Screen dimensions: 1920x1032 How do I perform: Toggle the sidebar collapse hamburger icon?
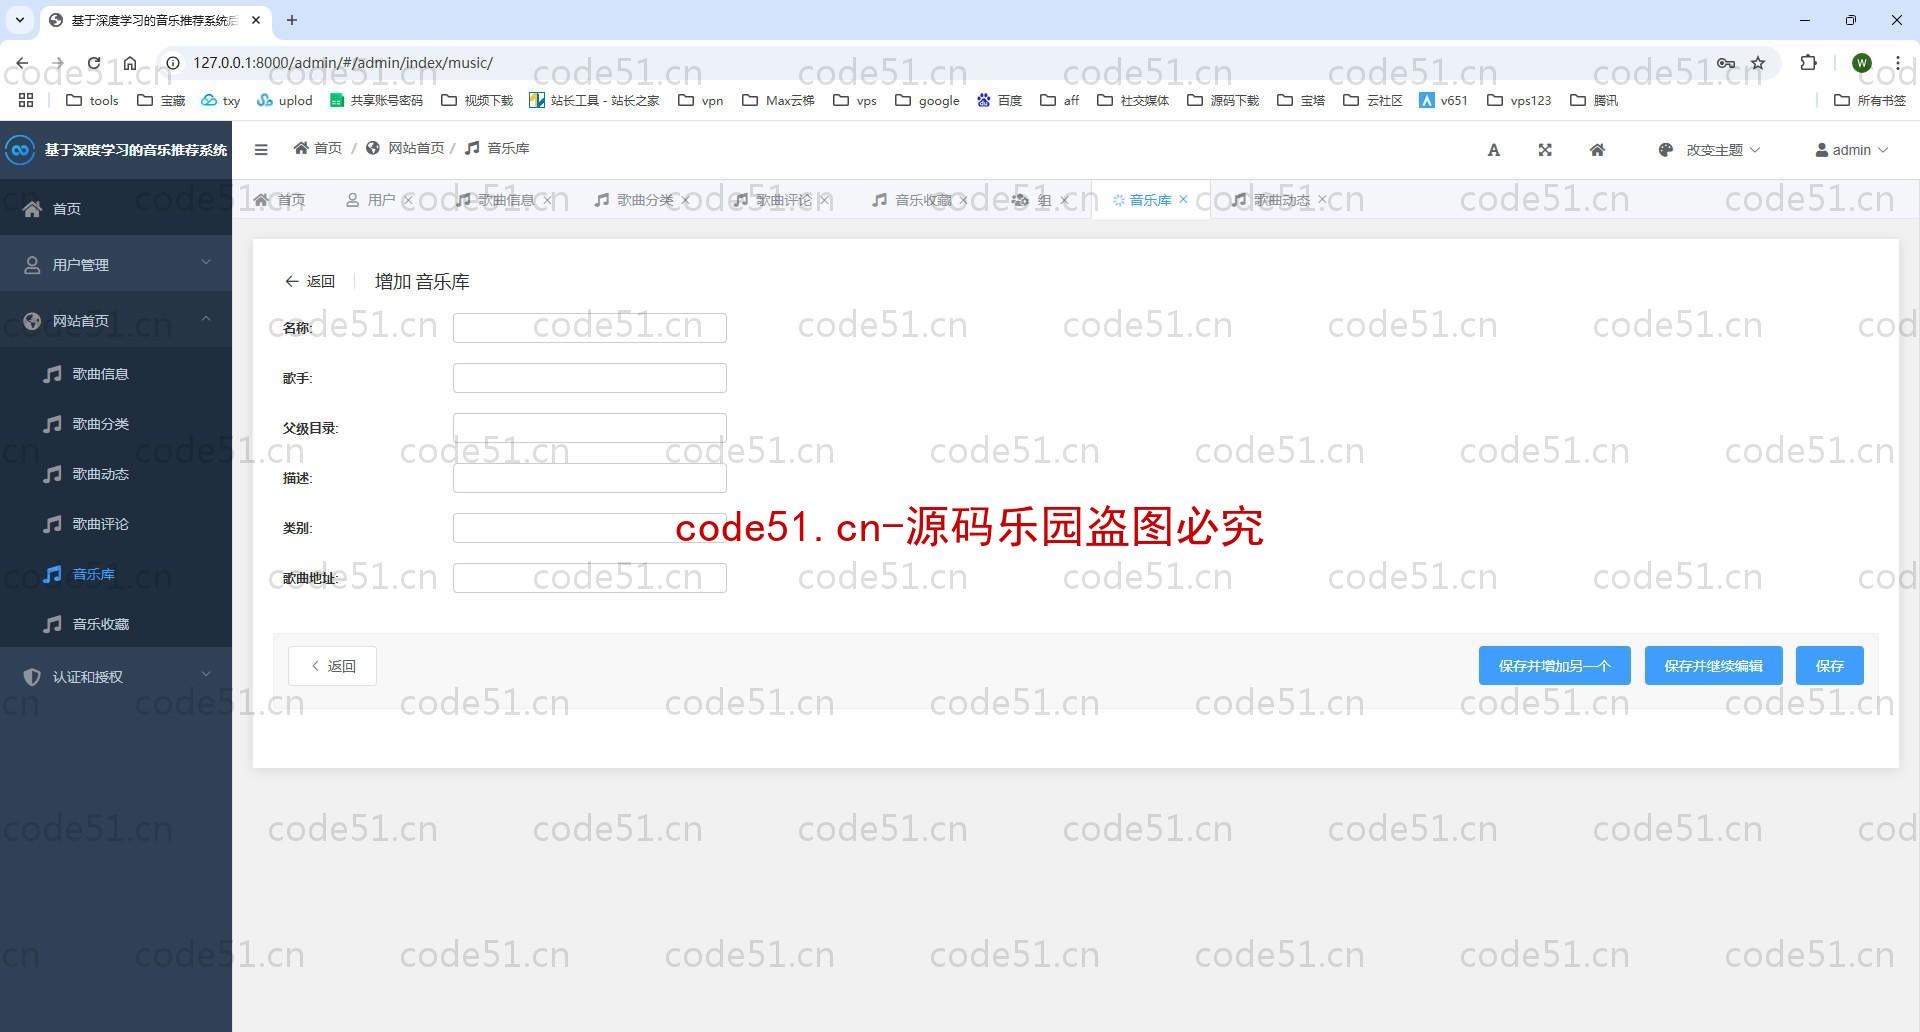(261, 150)
